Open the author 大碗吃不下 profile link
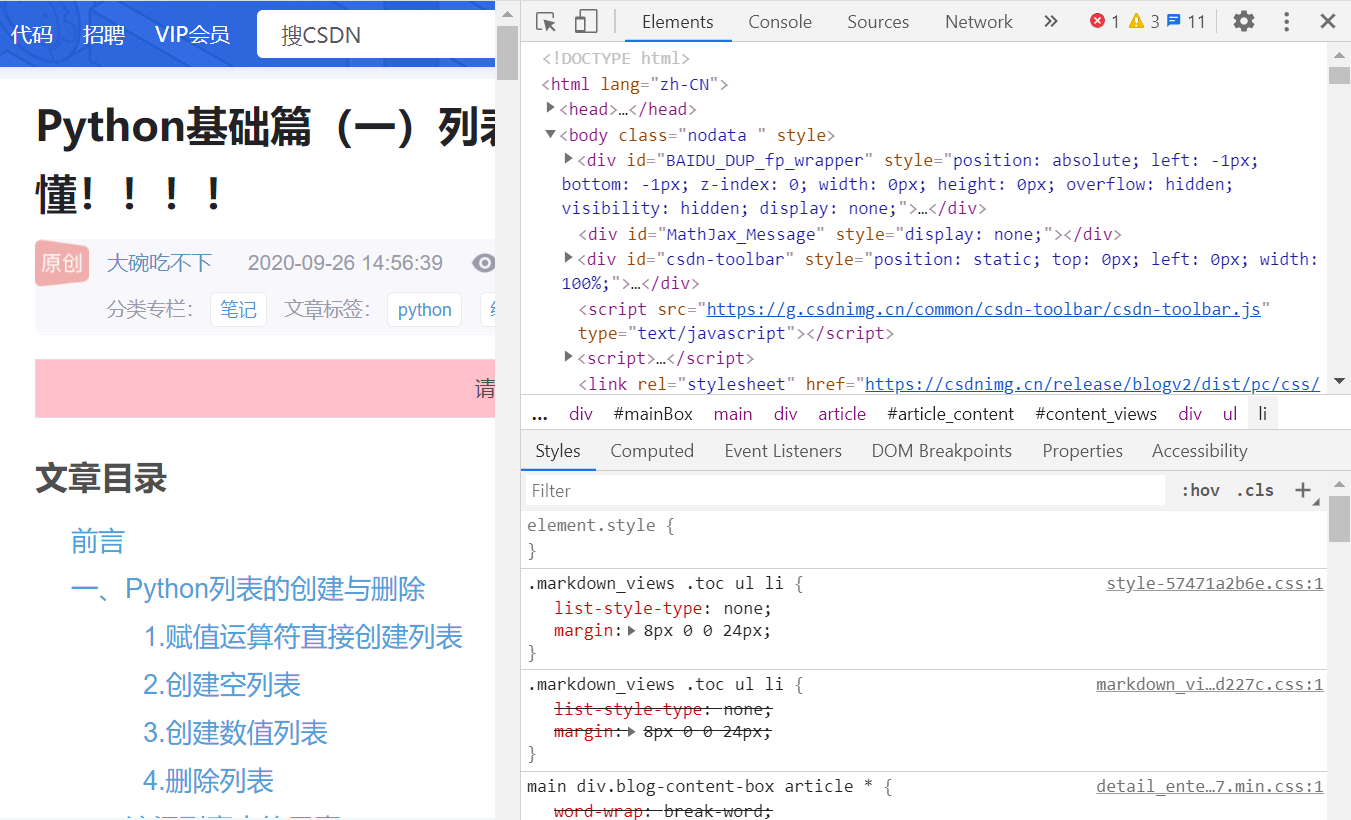1351x820 pixels. coord(160,263)
